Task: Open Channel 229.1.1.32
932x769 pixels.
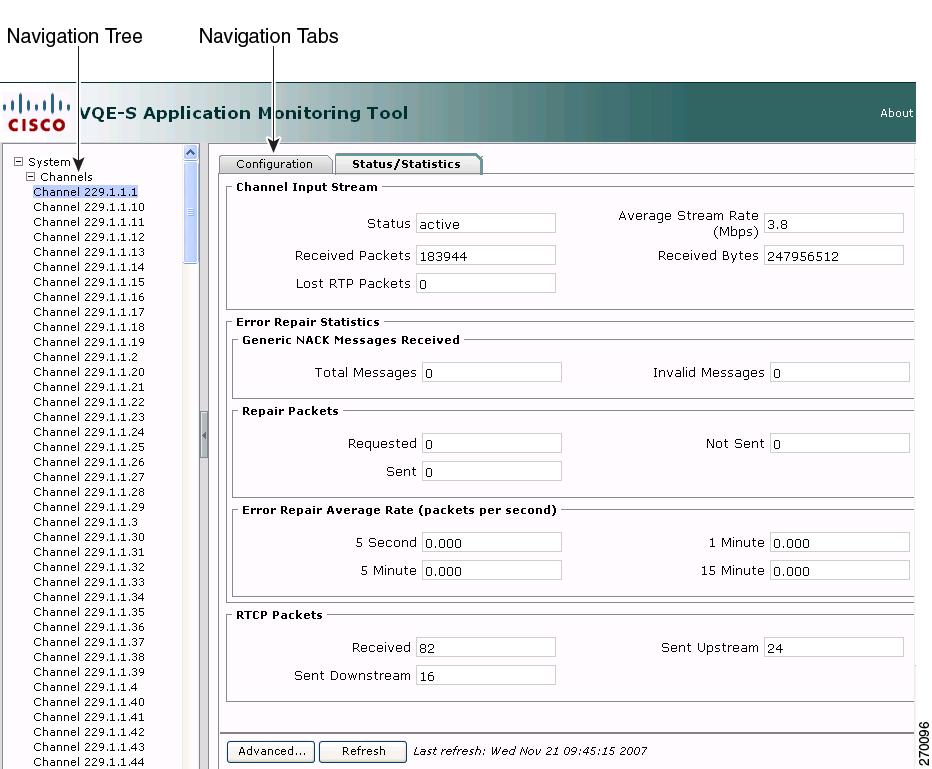Action: (89, 567)
